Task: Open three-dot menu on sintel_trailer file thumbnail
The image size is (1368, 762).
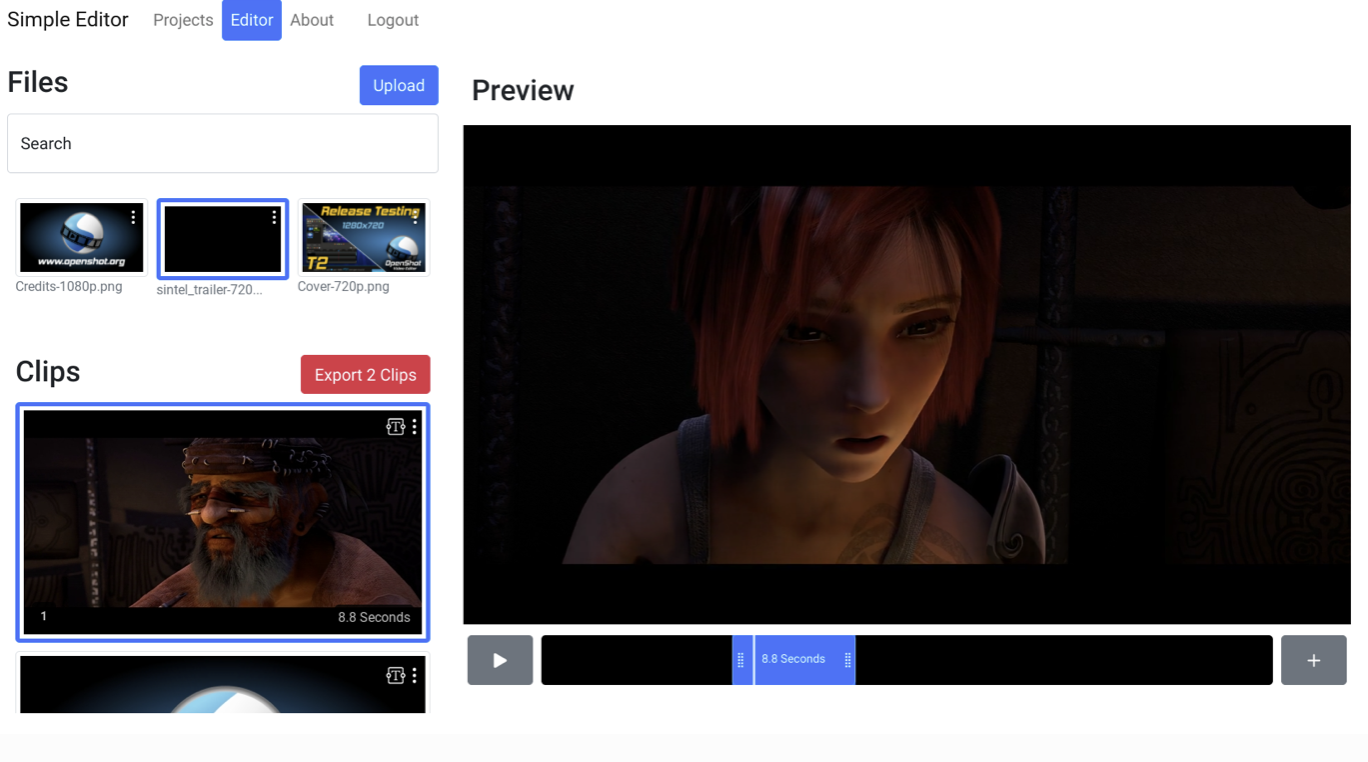Action: 274,217
